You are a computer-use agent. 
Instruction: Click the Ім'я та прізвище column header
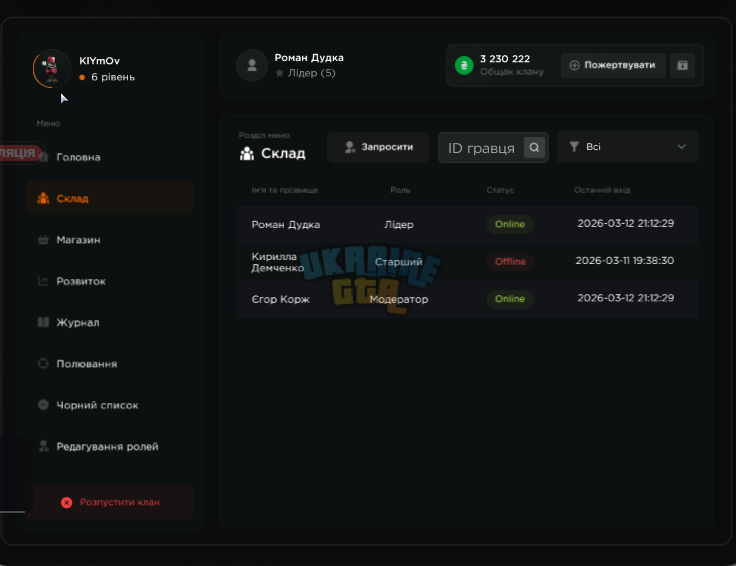pos(284,190)
